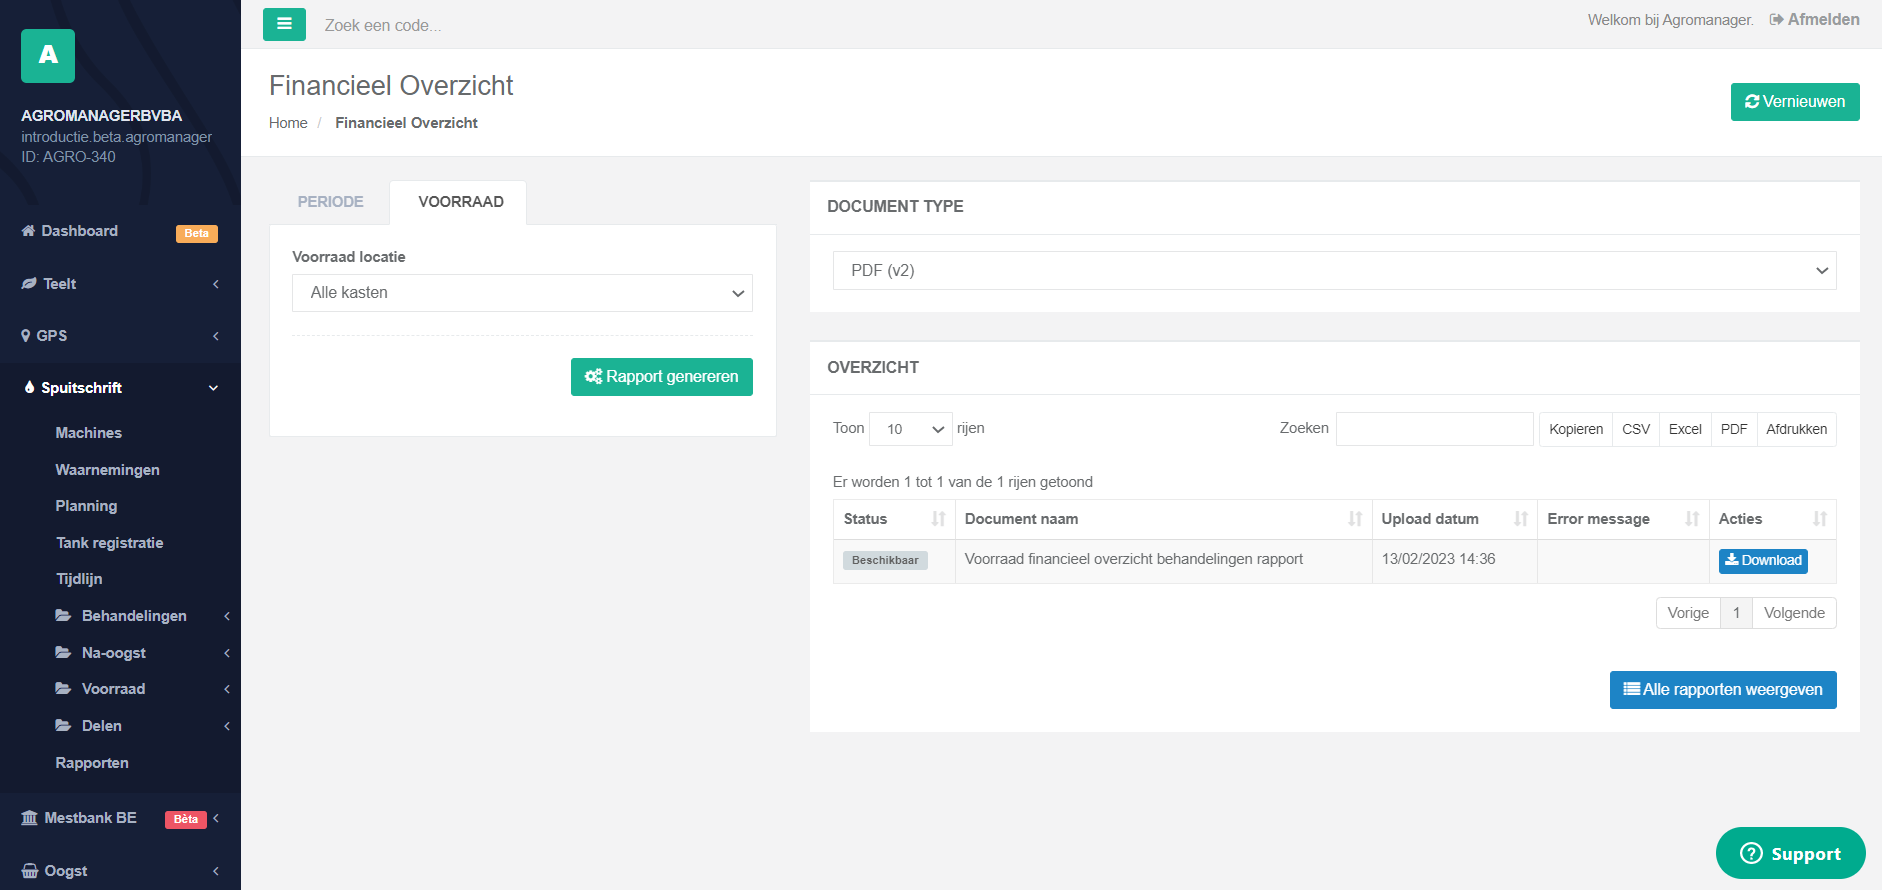Viewport: 1882px width, 890px height.
Task: Sort table by Upload datum arrows
Action: click(x=1521, y=519)
